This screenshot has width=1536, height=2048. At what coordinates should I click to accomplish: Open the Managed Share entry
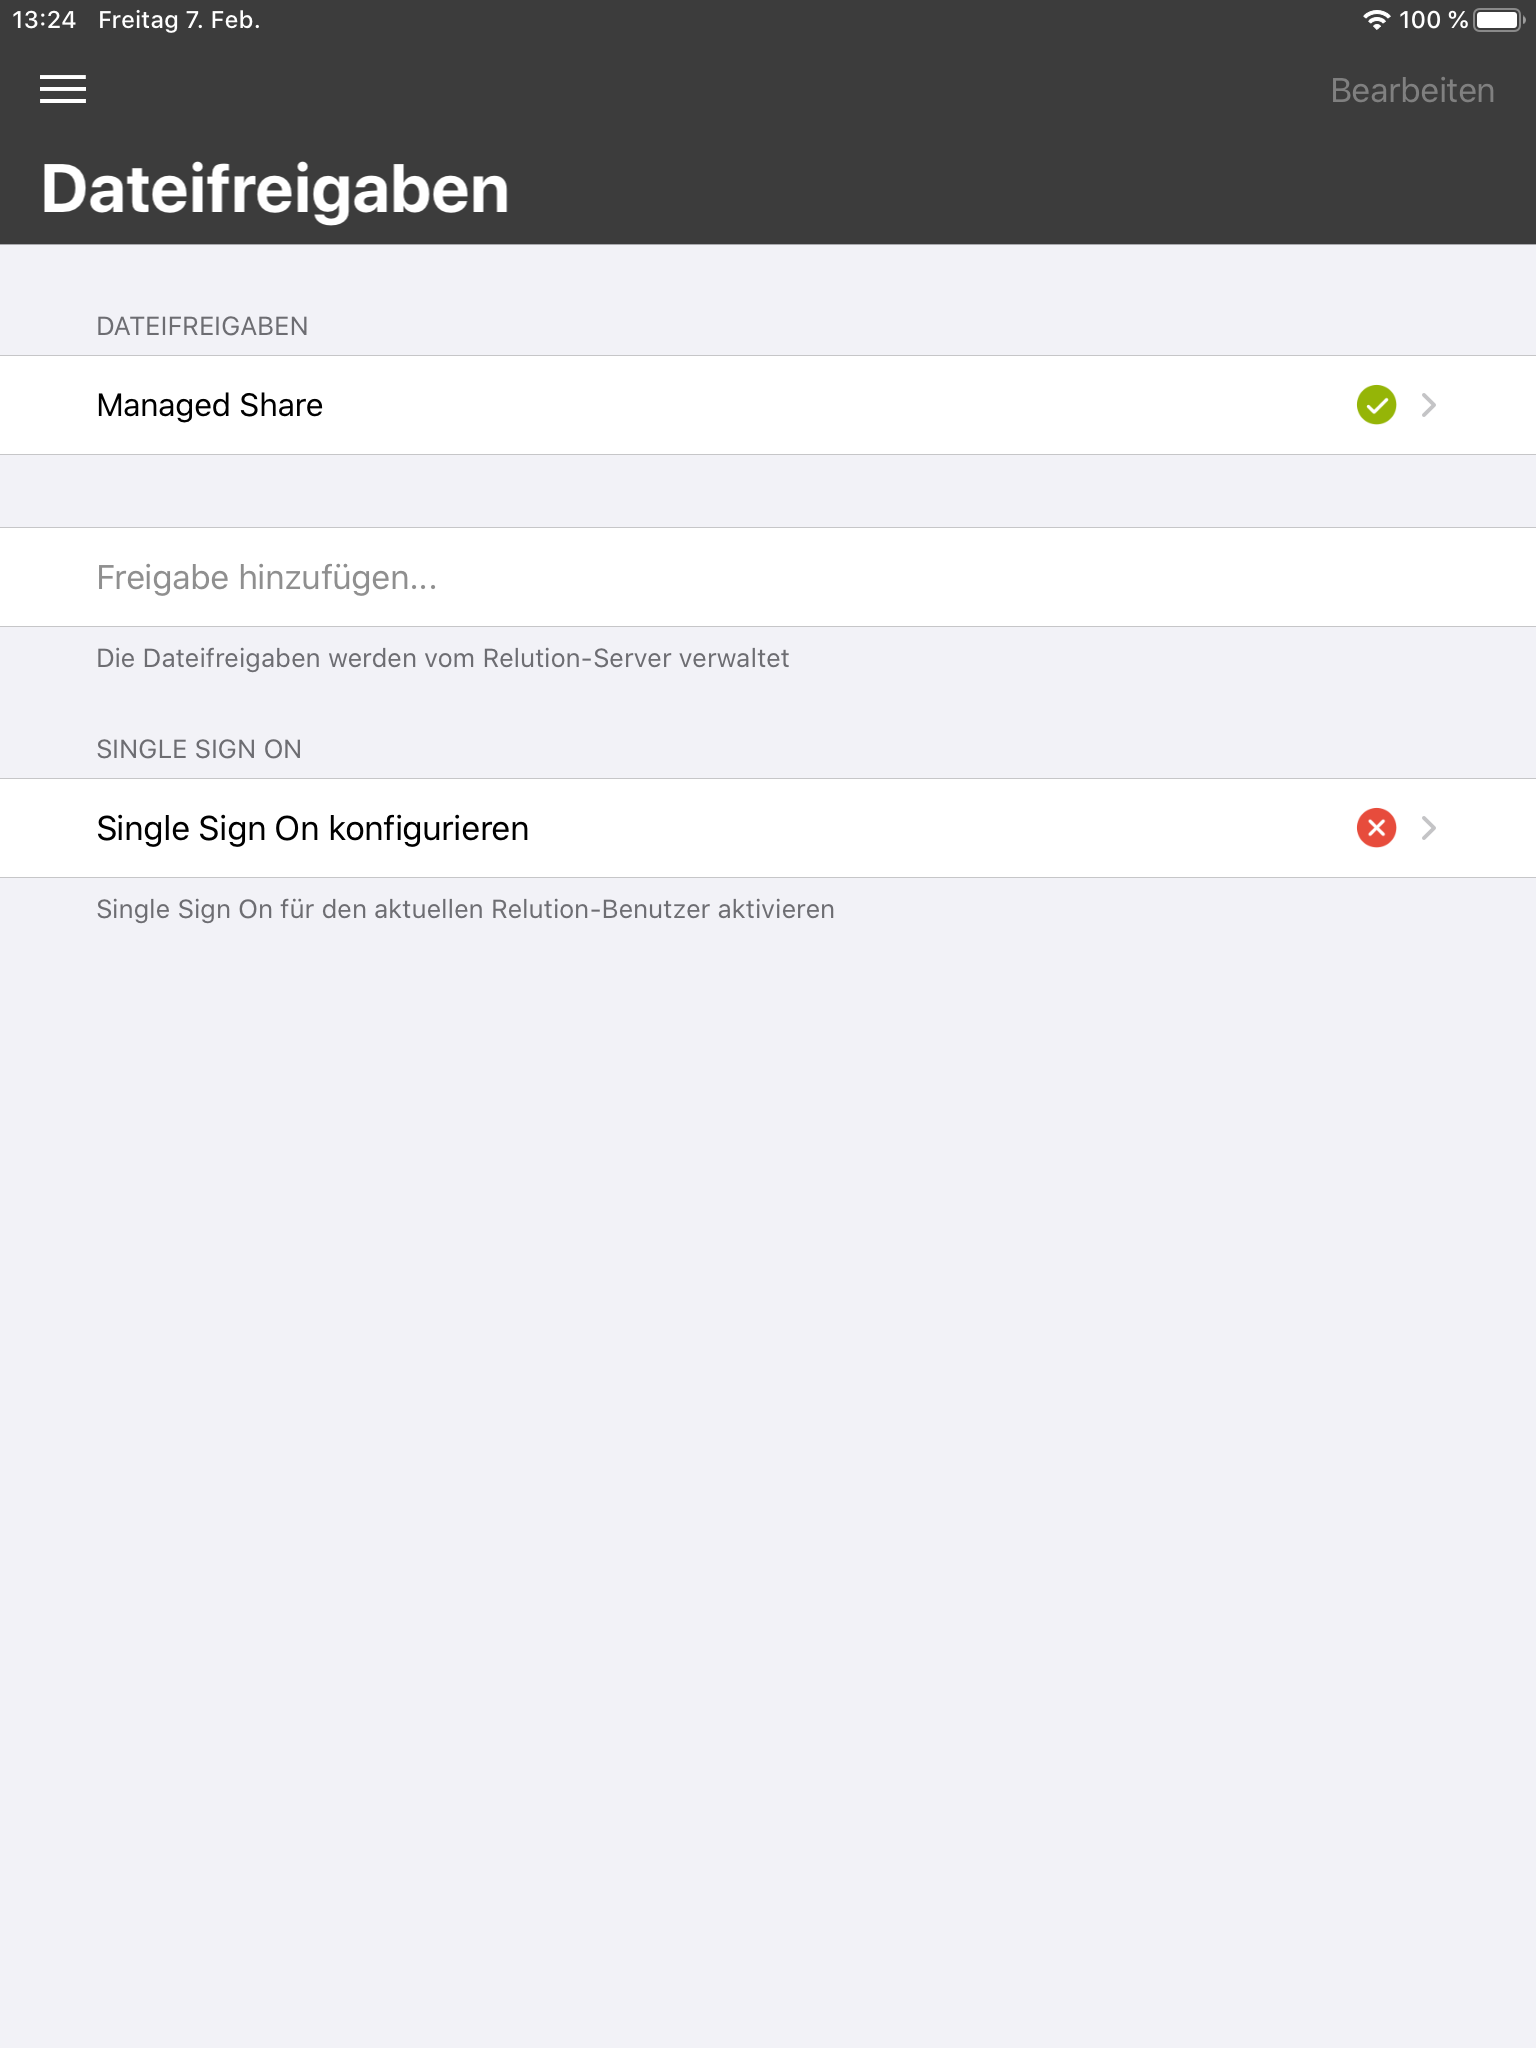coord(768,405)
